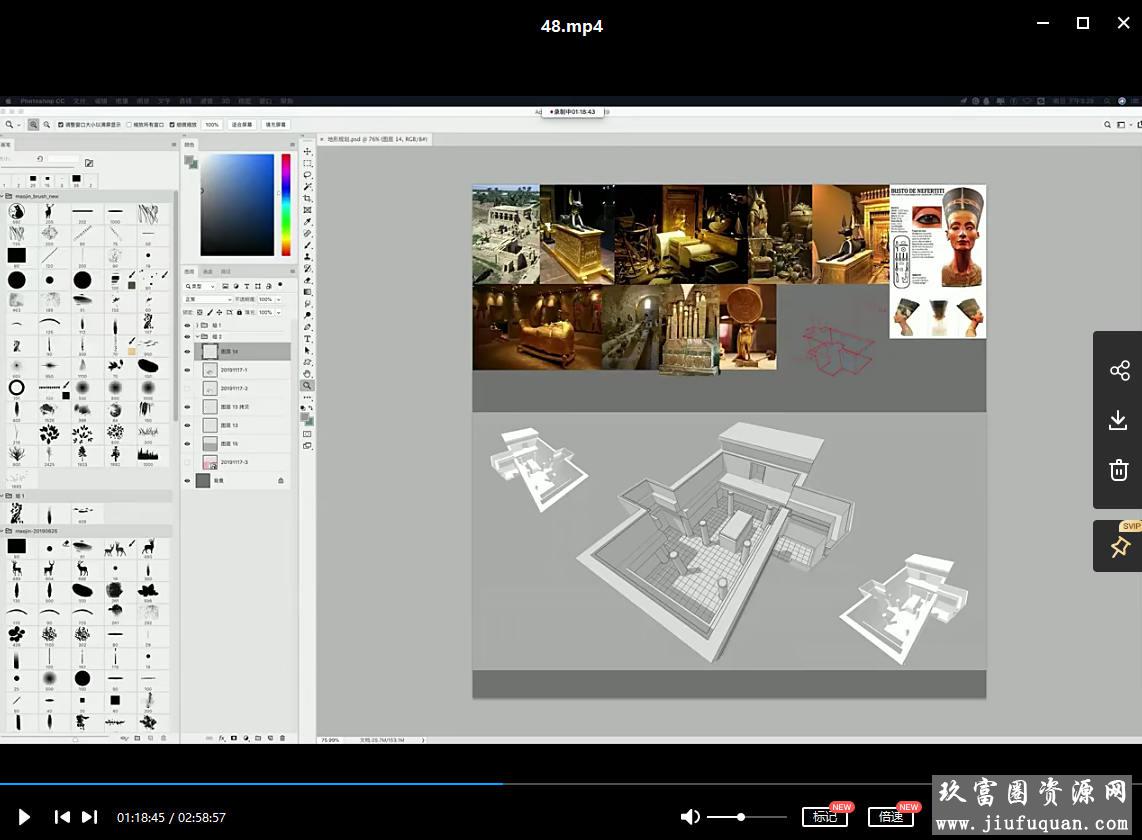
Task: Select the Type tool
Action: (x=307, y=339)
